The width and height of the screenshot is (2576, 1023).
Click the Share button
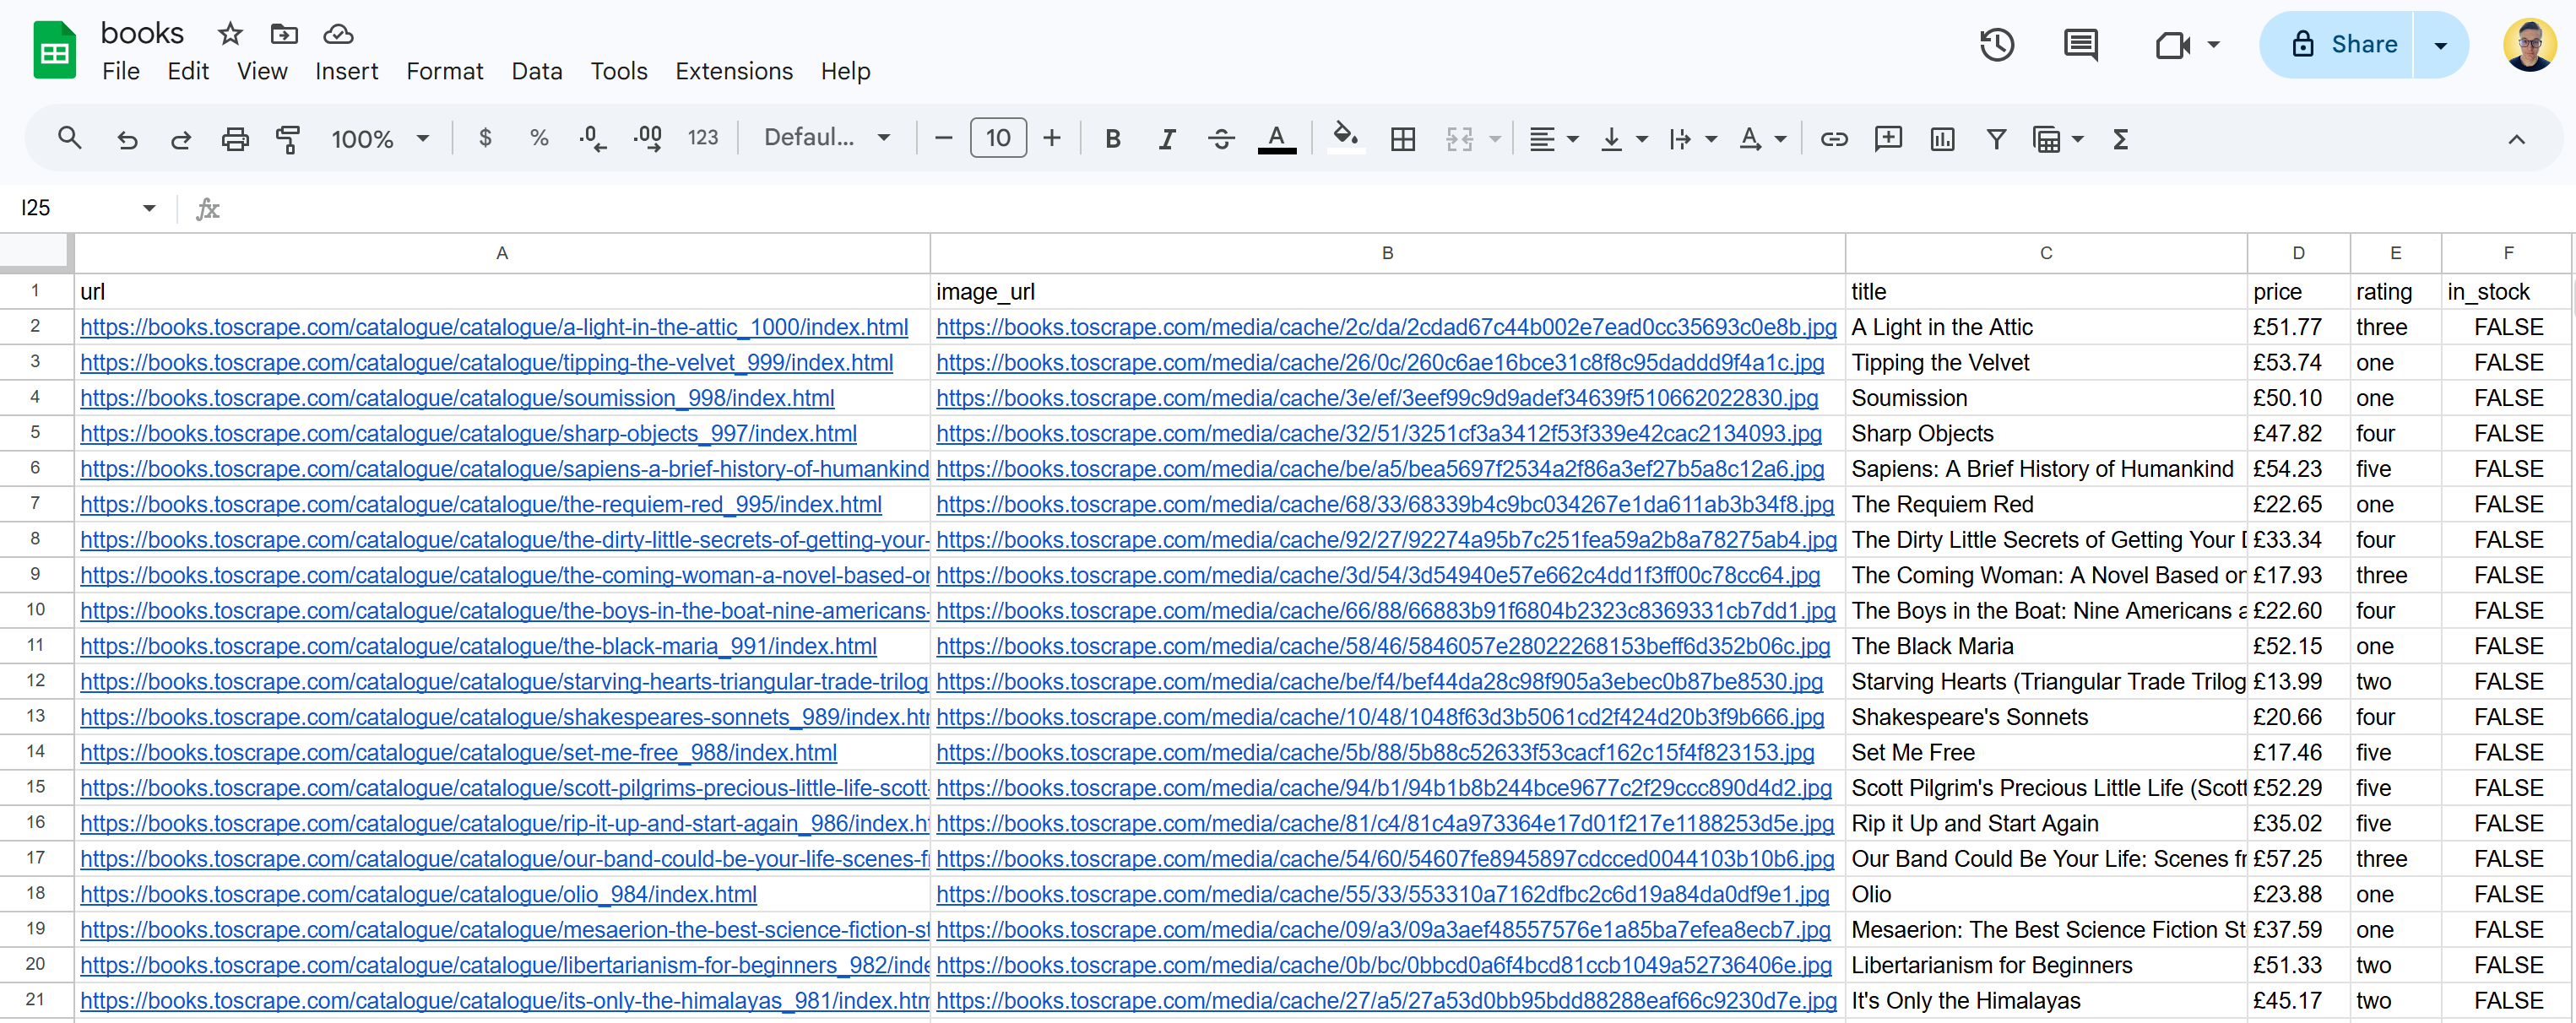(x=2336, y=45)
